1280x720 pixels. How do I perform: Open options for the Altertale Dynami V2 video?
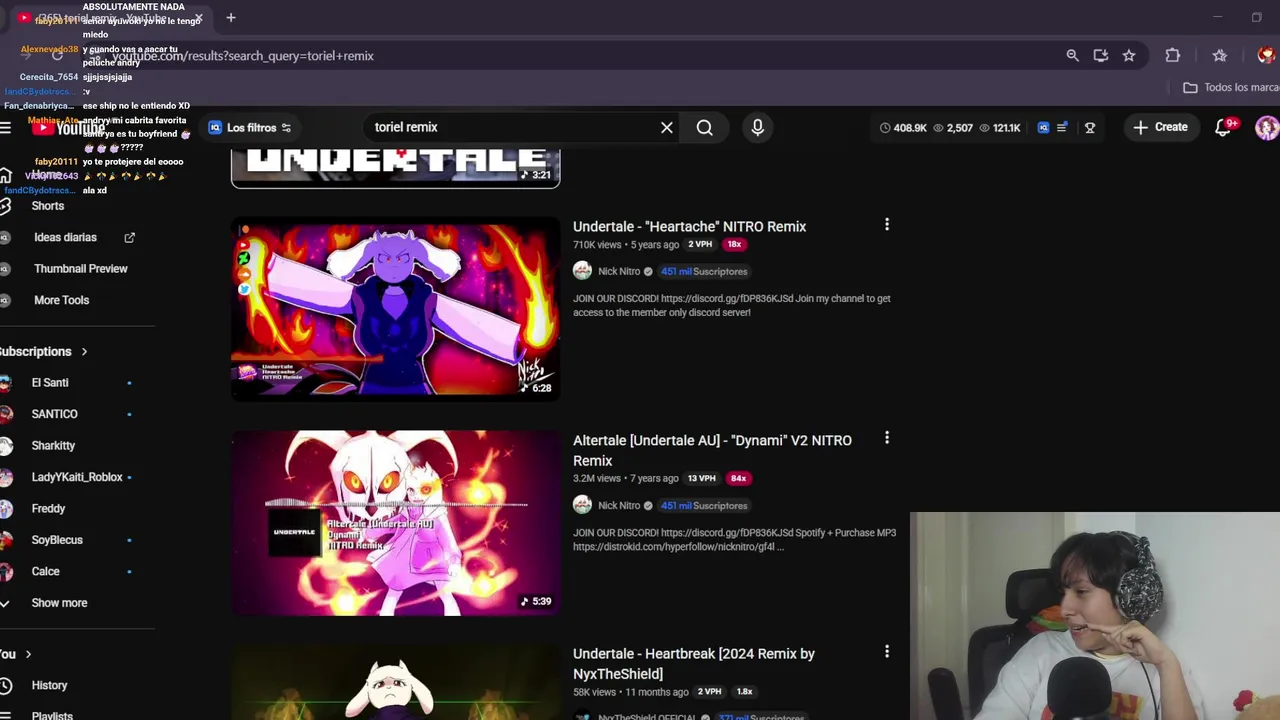tap(886, 438)
